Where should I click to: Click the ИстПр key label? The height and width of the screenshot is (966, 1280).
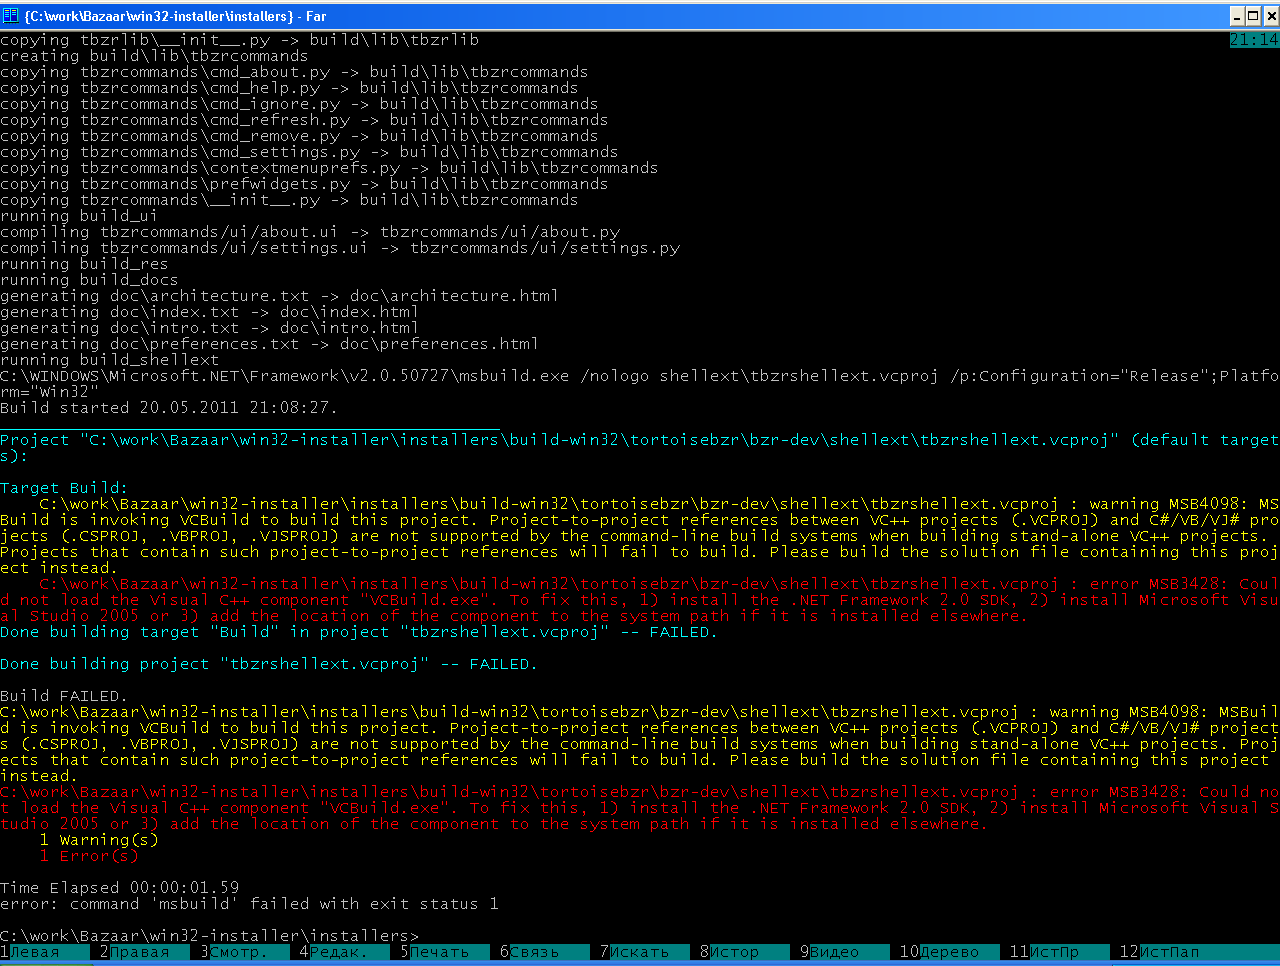click(1059, 952)
